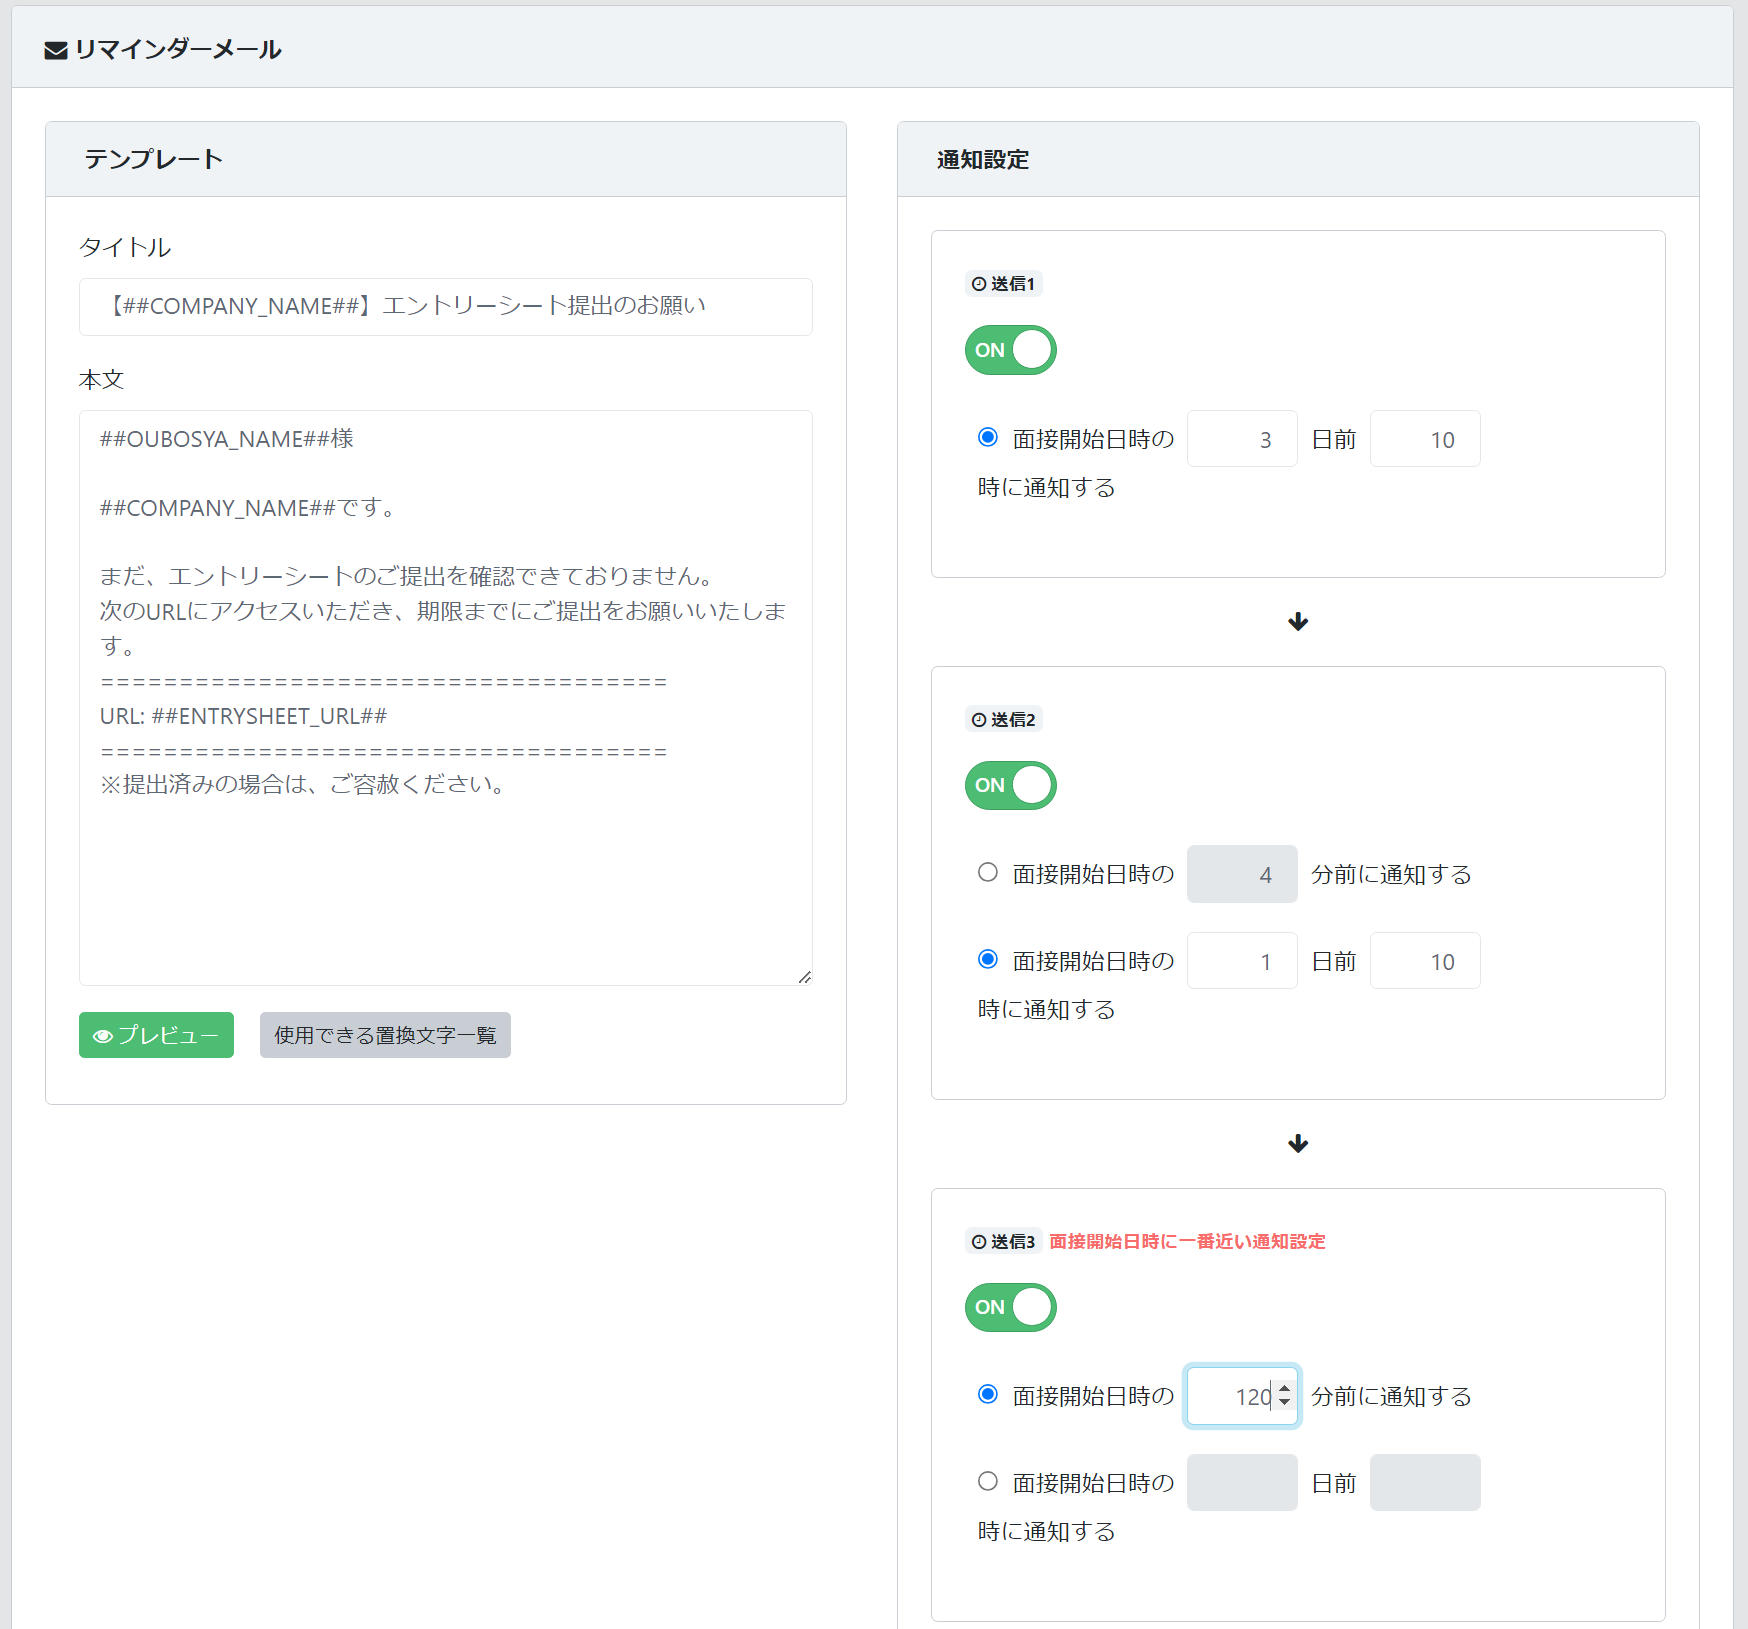Screen dimensions: 1748x1629
Task: Click 送信2 minutes field showing 4
Action: [x=1242, y=874]
